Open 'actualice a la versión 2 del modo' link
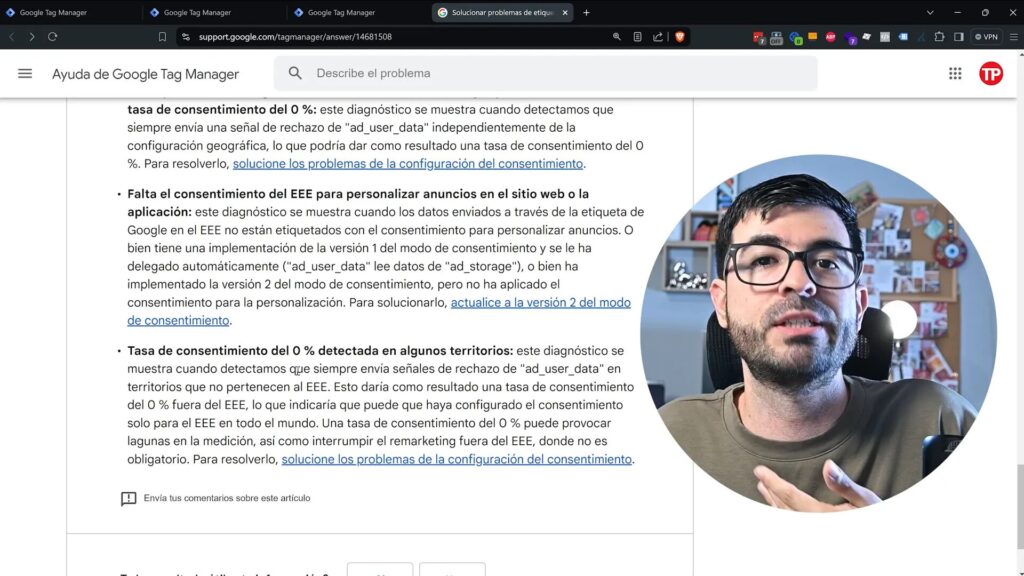Viewport: 1024px width, 576px height. [x=541, y=302]
